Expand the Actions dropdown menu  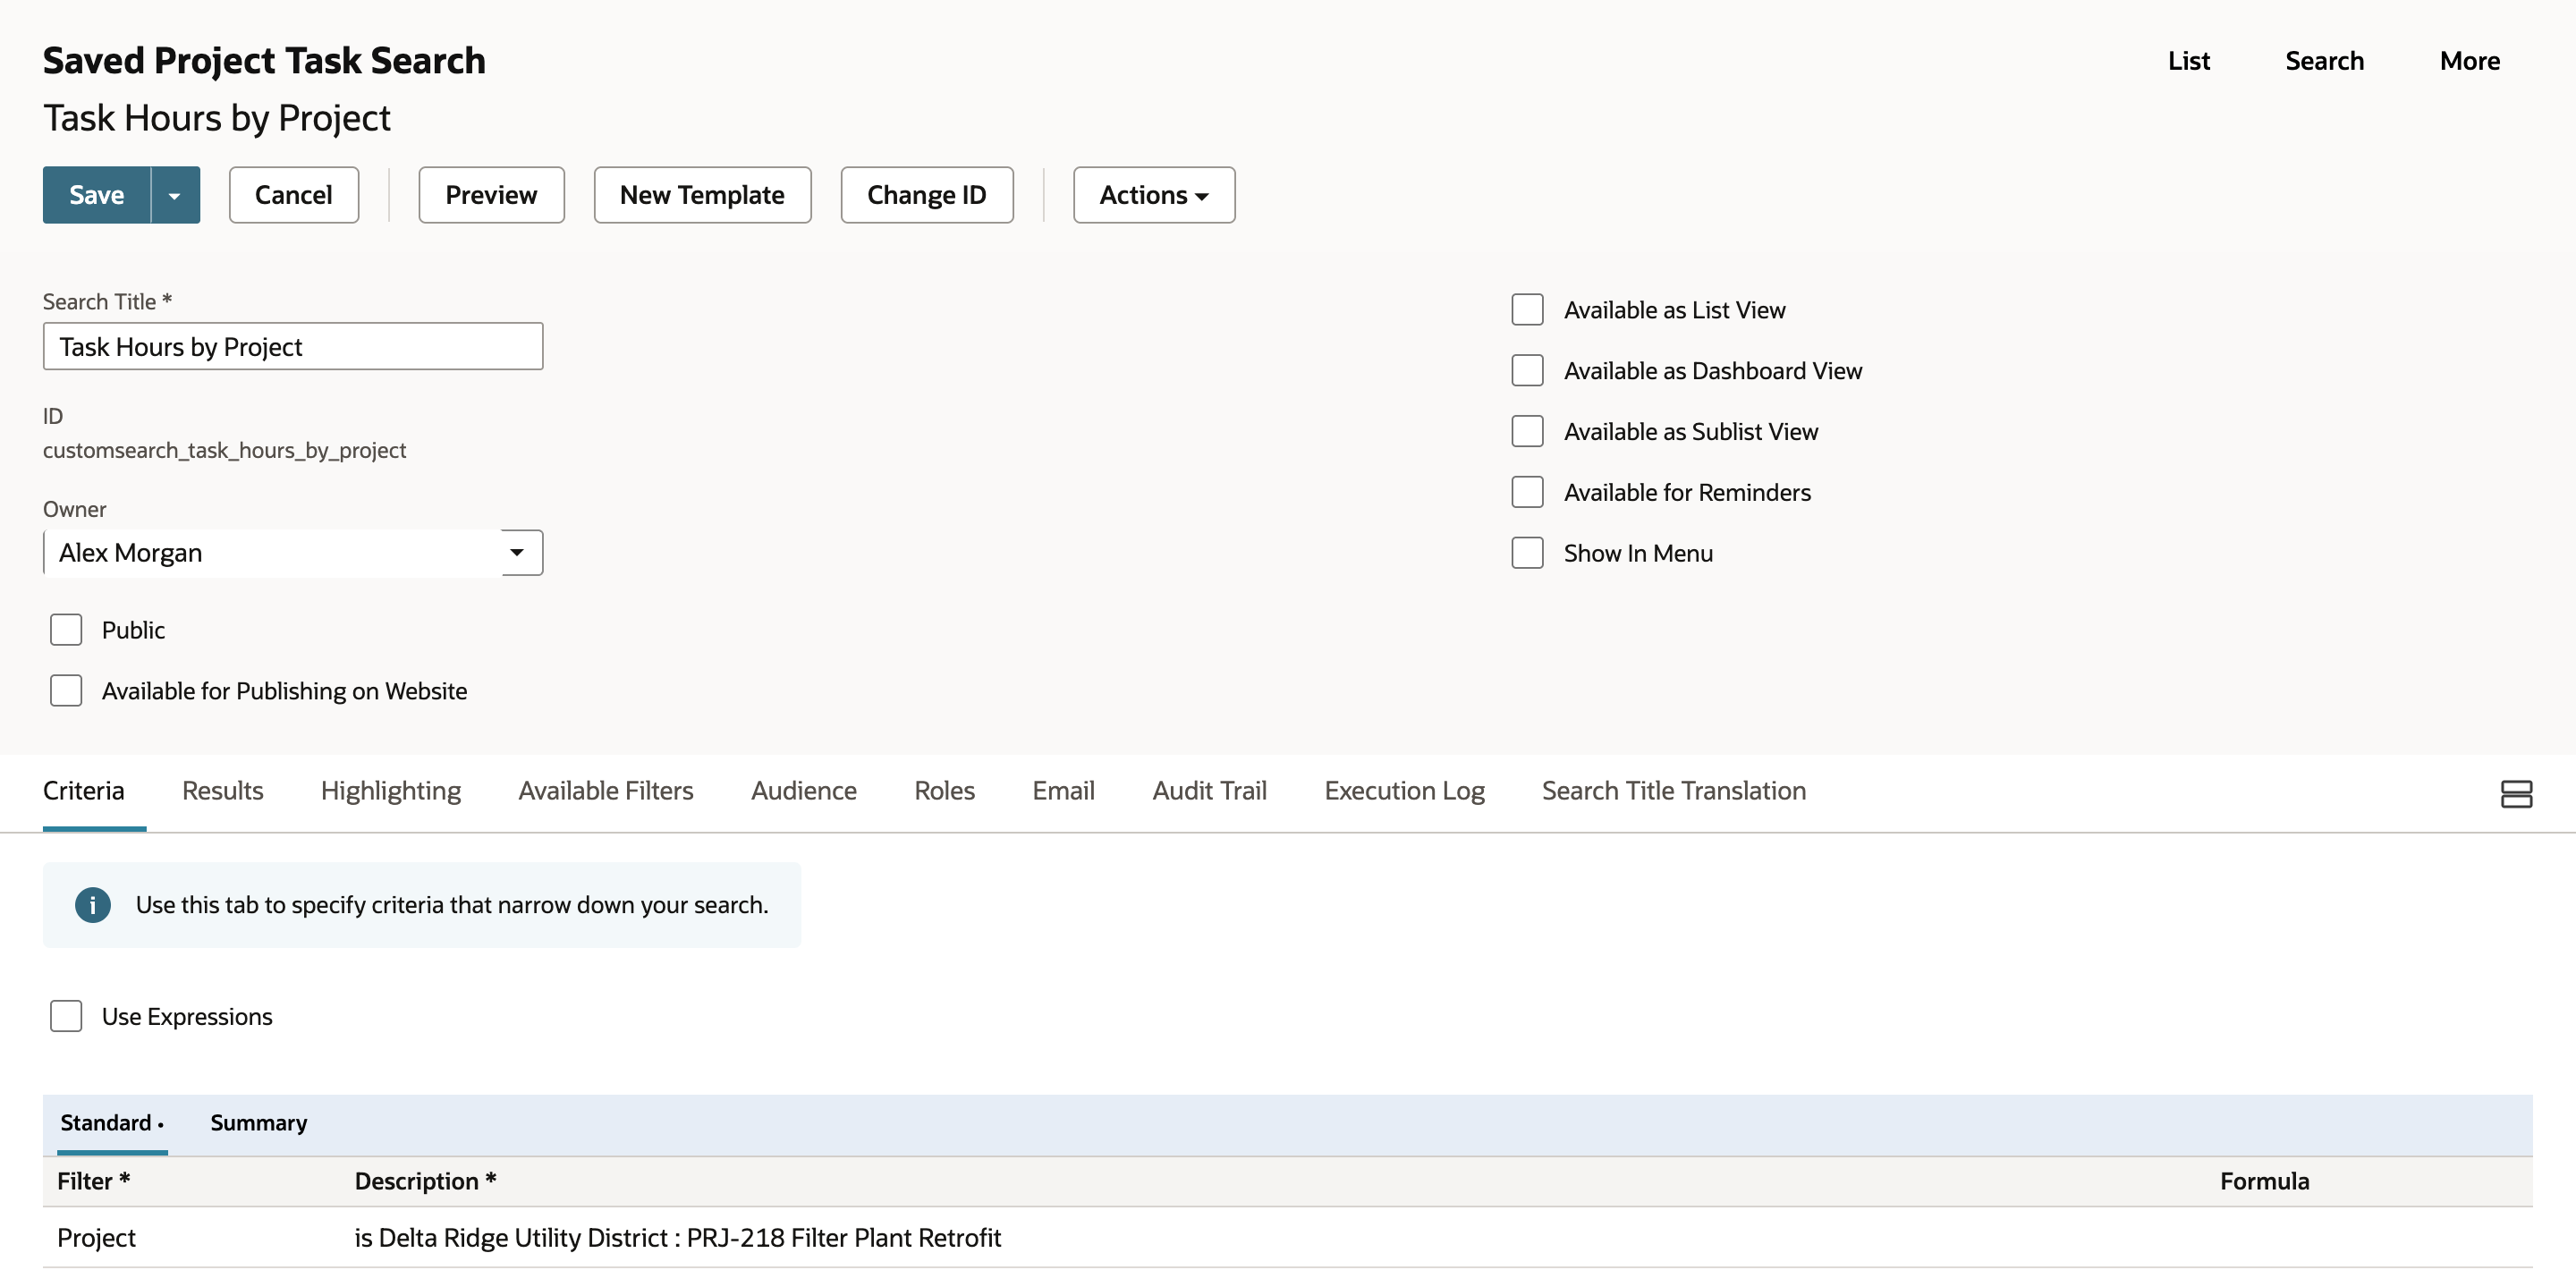point(1154,195)
